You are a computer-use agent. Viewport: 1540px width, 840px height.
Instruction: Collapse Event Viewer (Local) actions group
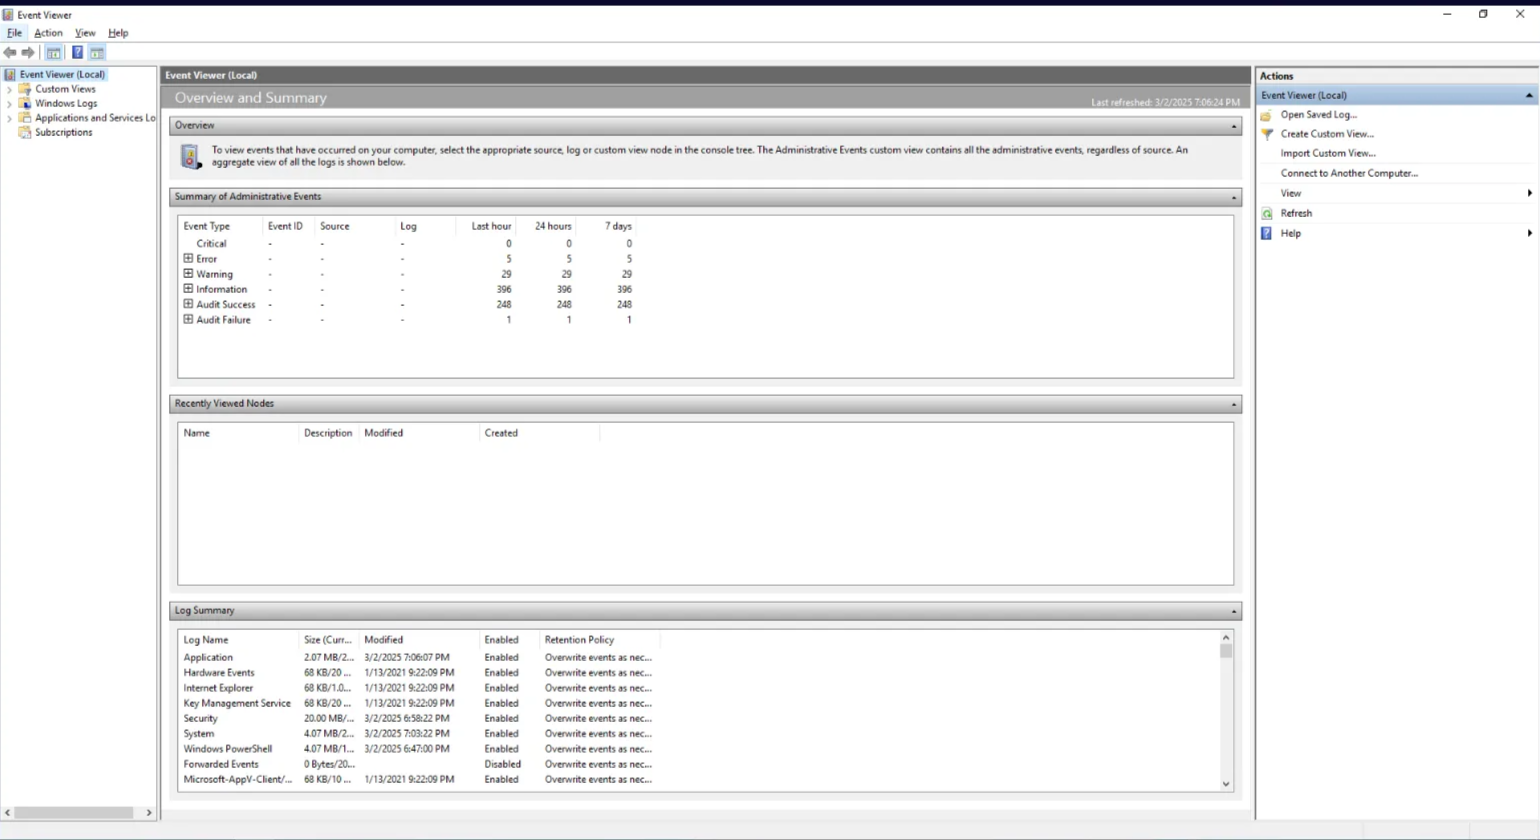pos(1528,95)
